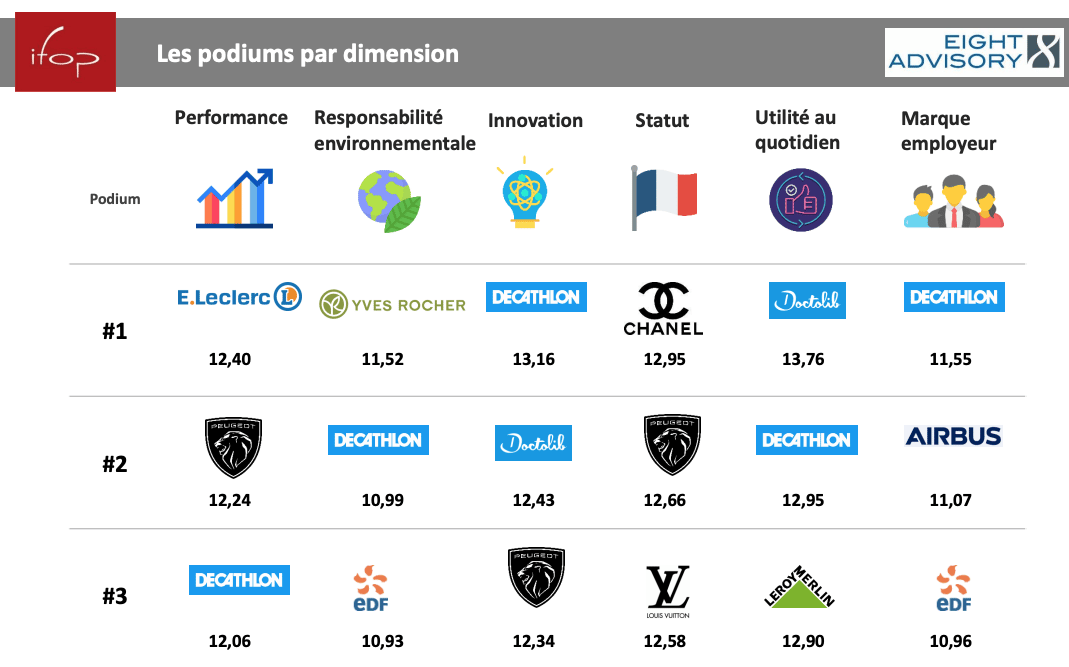Image resolution: width=1069 pixels, height=667 pixels.
Task: Select the thumbs-up Utilité au quotidien icon
Action: (x=800, y=200)
